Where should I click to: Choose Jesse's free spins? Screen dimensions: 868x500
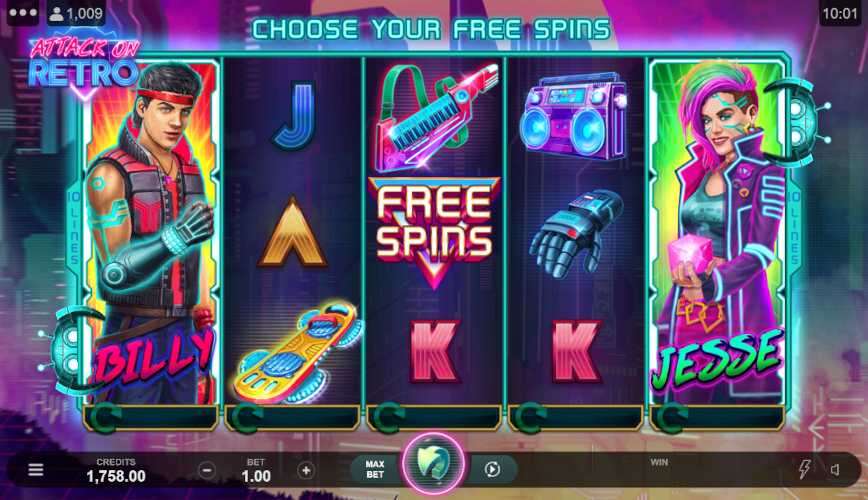[x=717, y=232]
